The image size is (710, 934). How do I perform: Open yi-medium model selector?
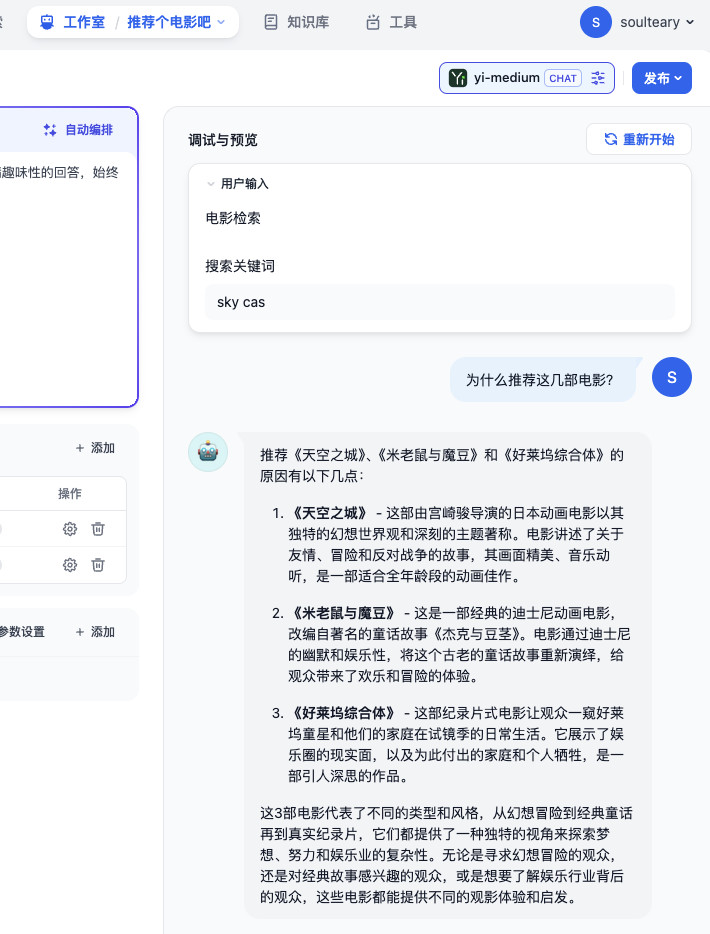[x=527, y=78]
